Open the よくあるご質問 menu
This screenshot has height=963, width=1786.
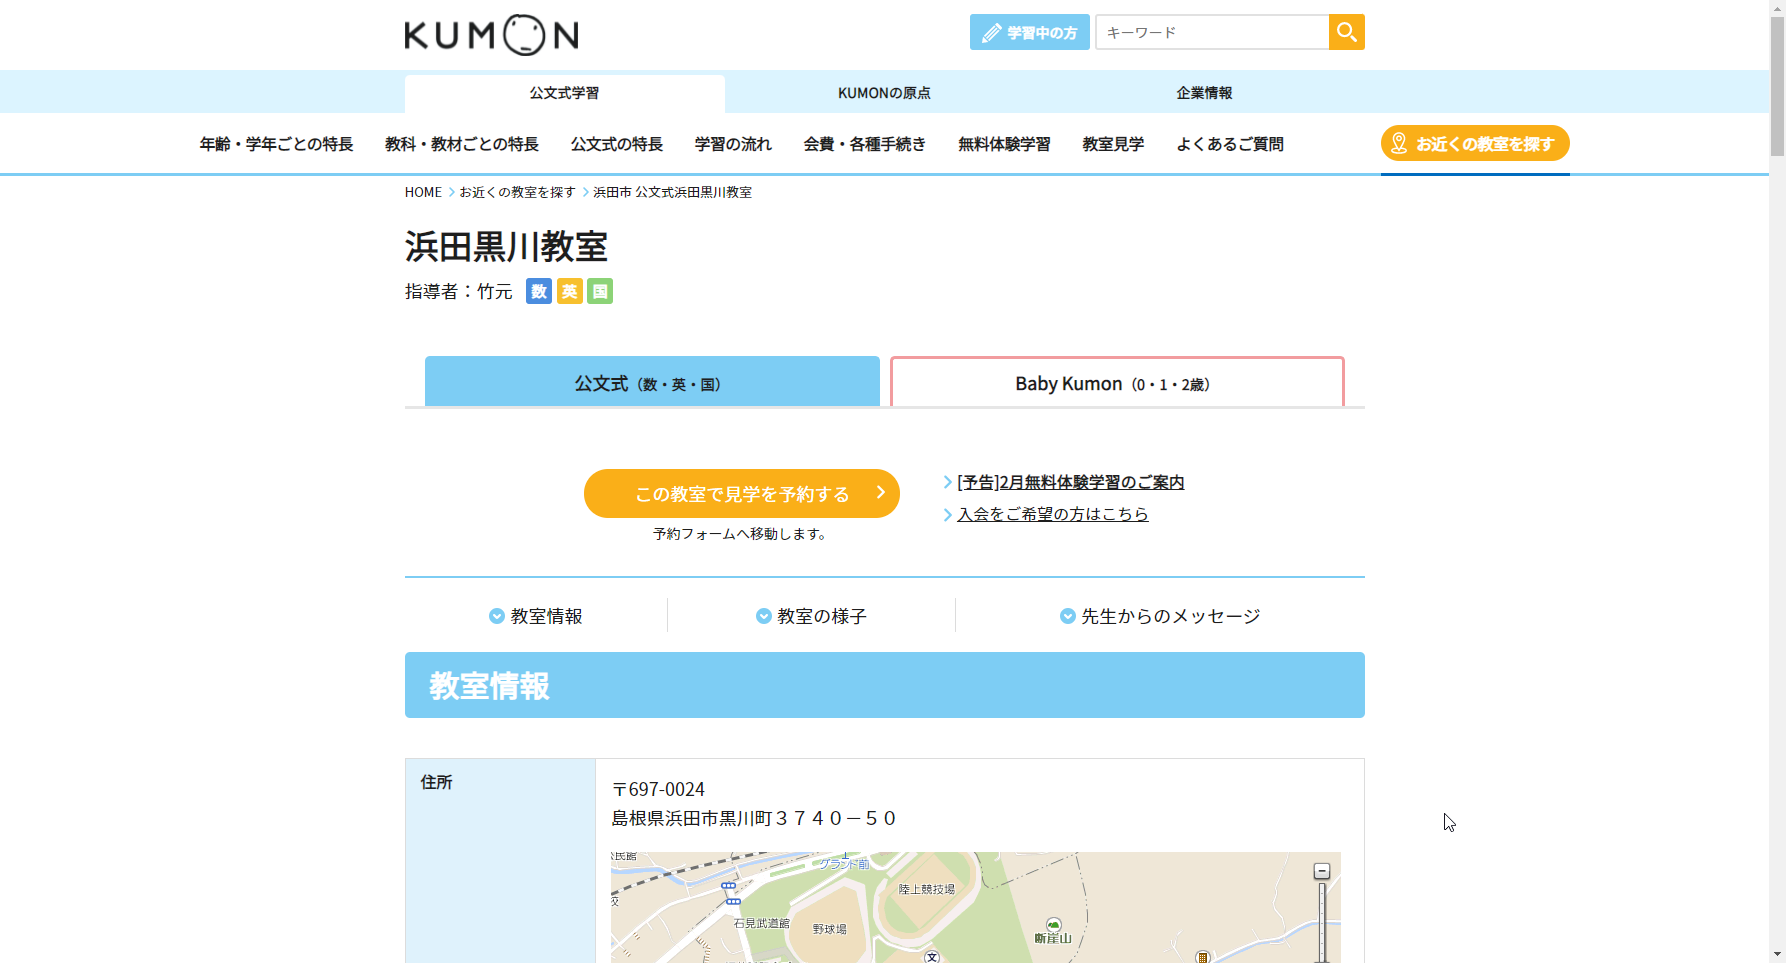tap(1230, 144)
